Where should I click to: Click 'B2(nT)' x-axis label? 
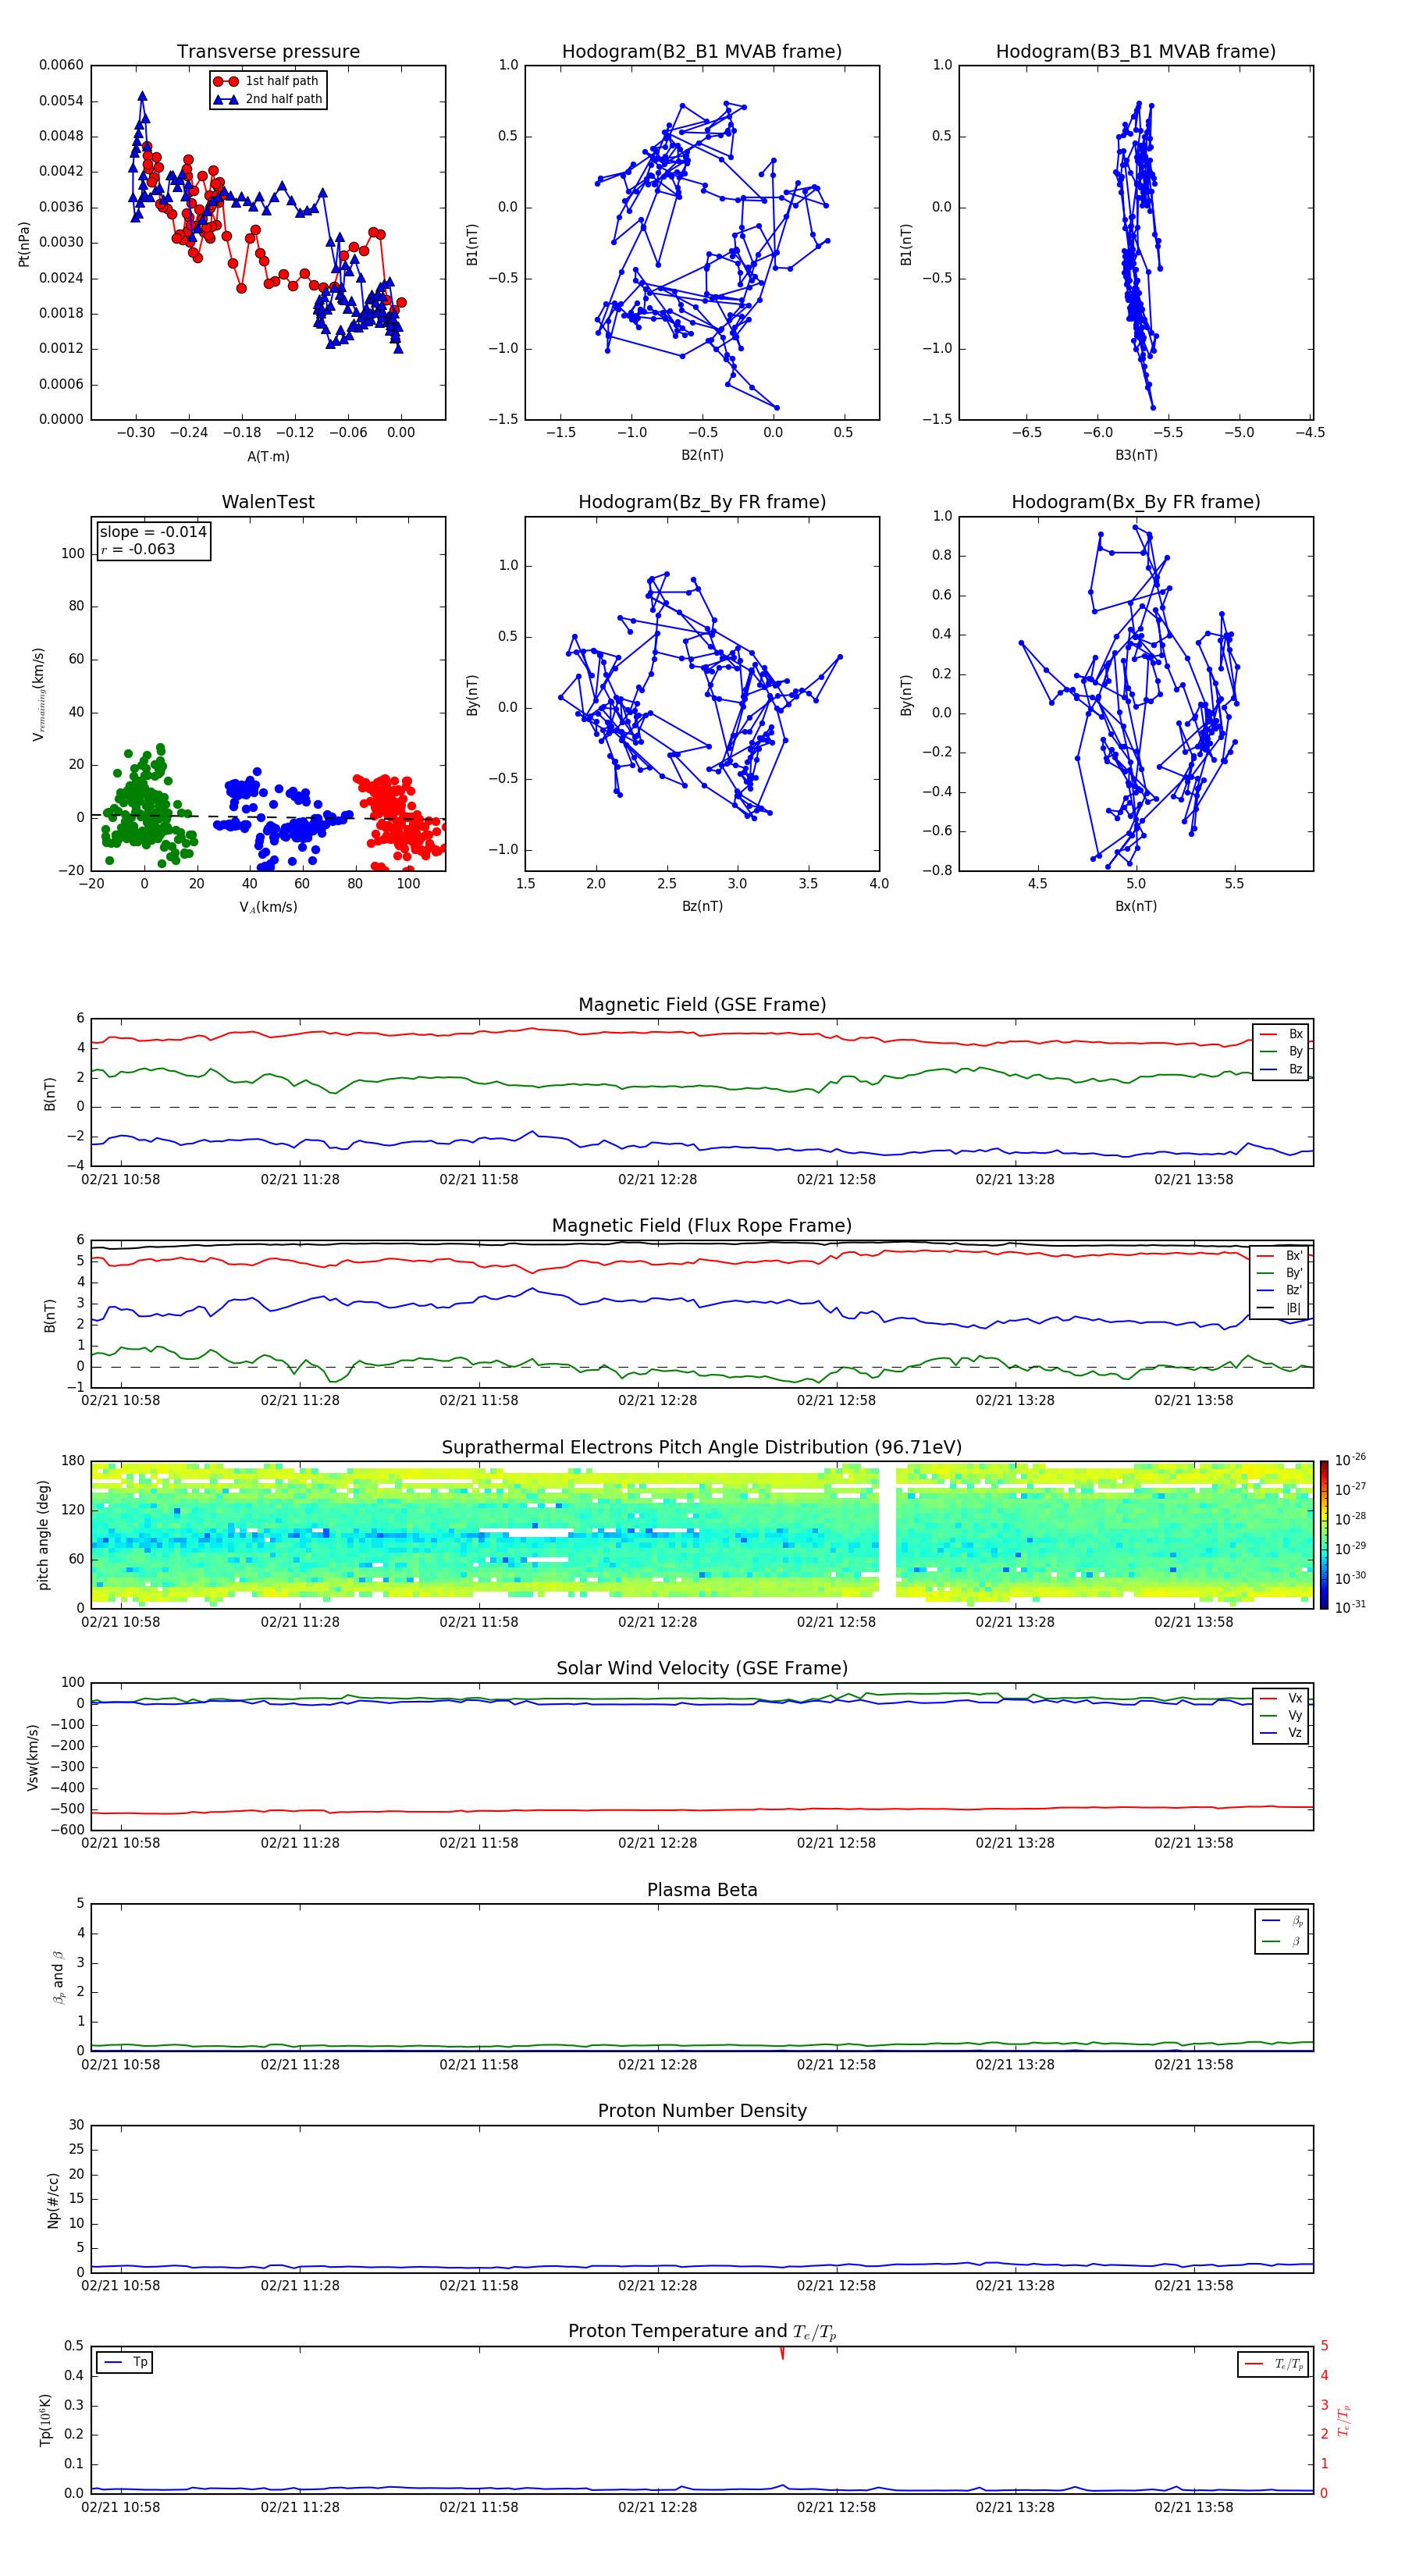tap(702, 455)
